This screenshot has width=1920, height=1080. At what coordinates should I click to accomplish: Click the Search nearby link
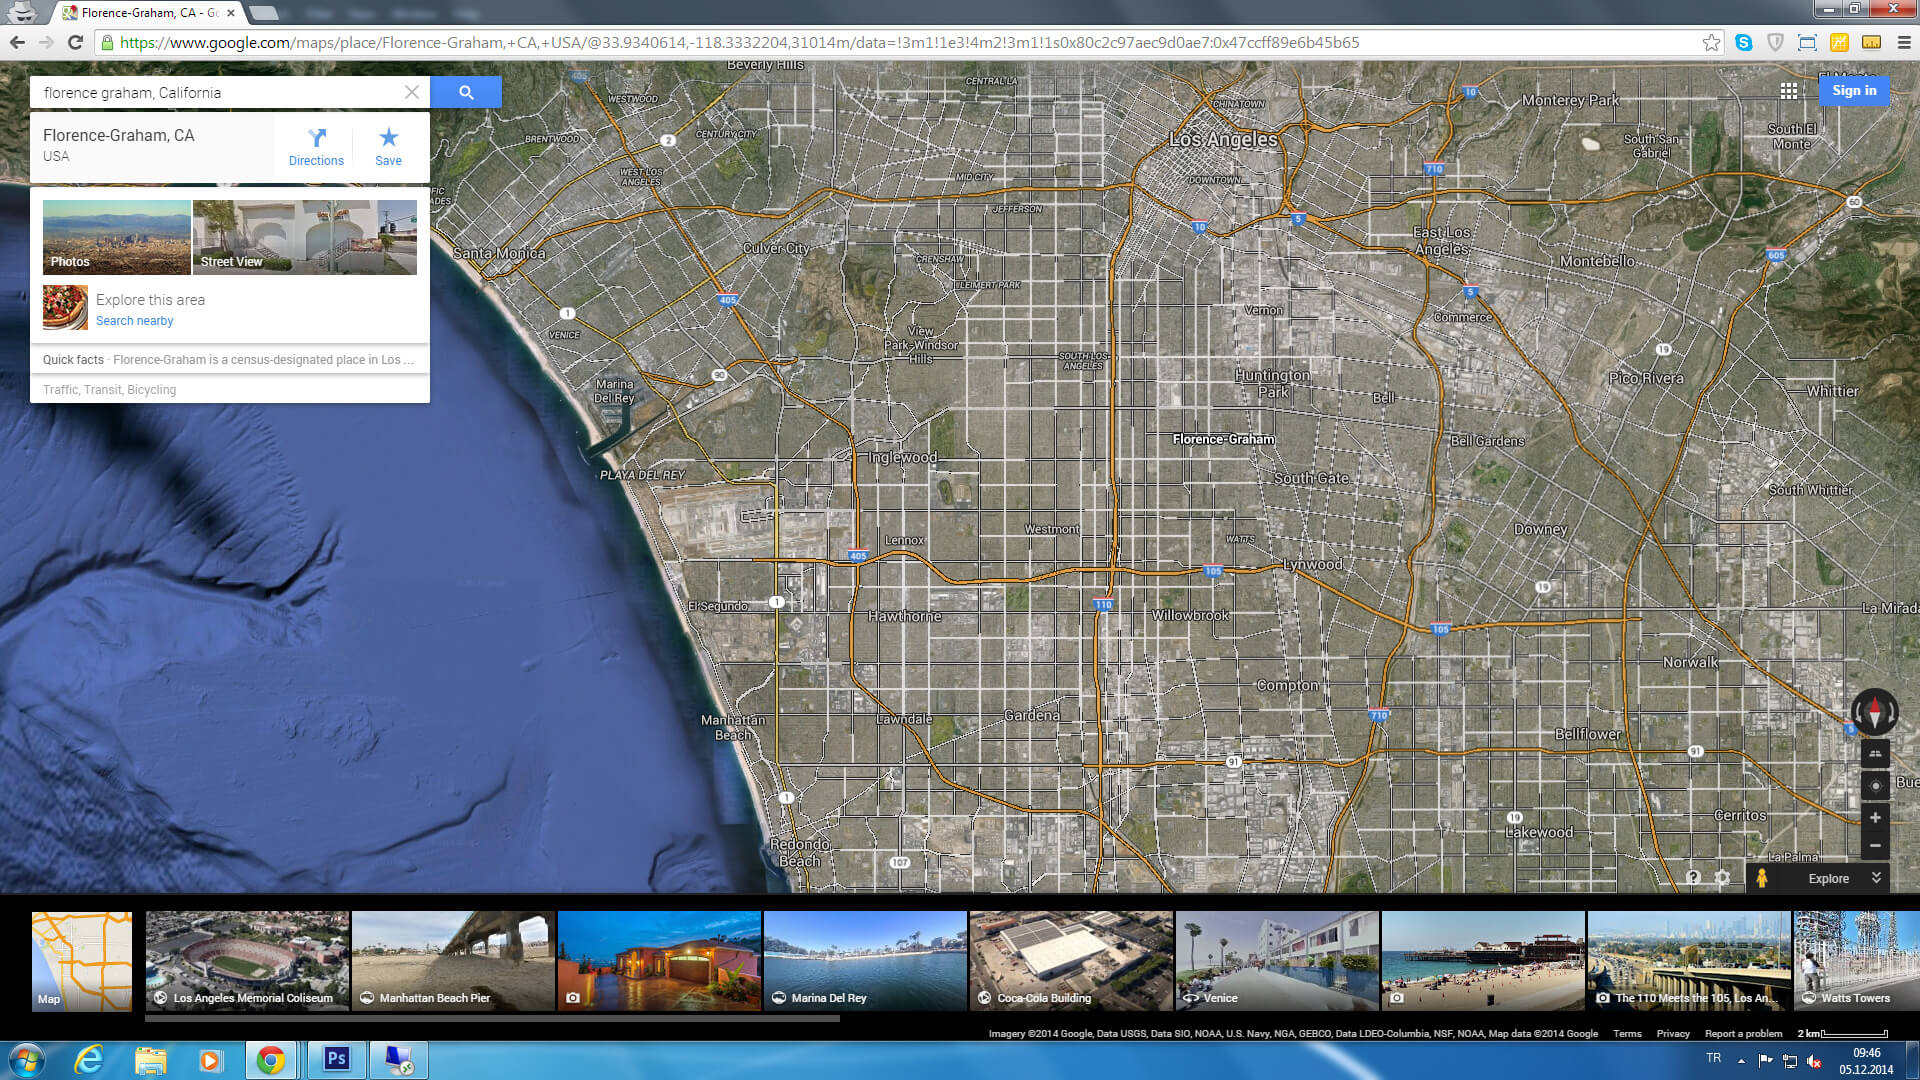(x=134, y=321)
